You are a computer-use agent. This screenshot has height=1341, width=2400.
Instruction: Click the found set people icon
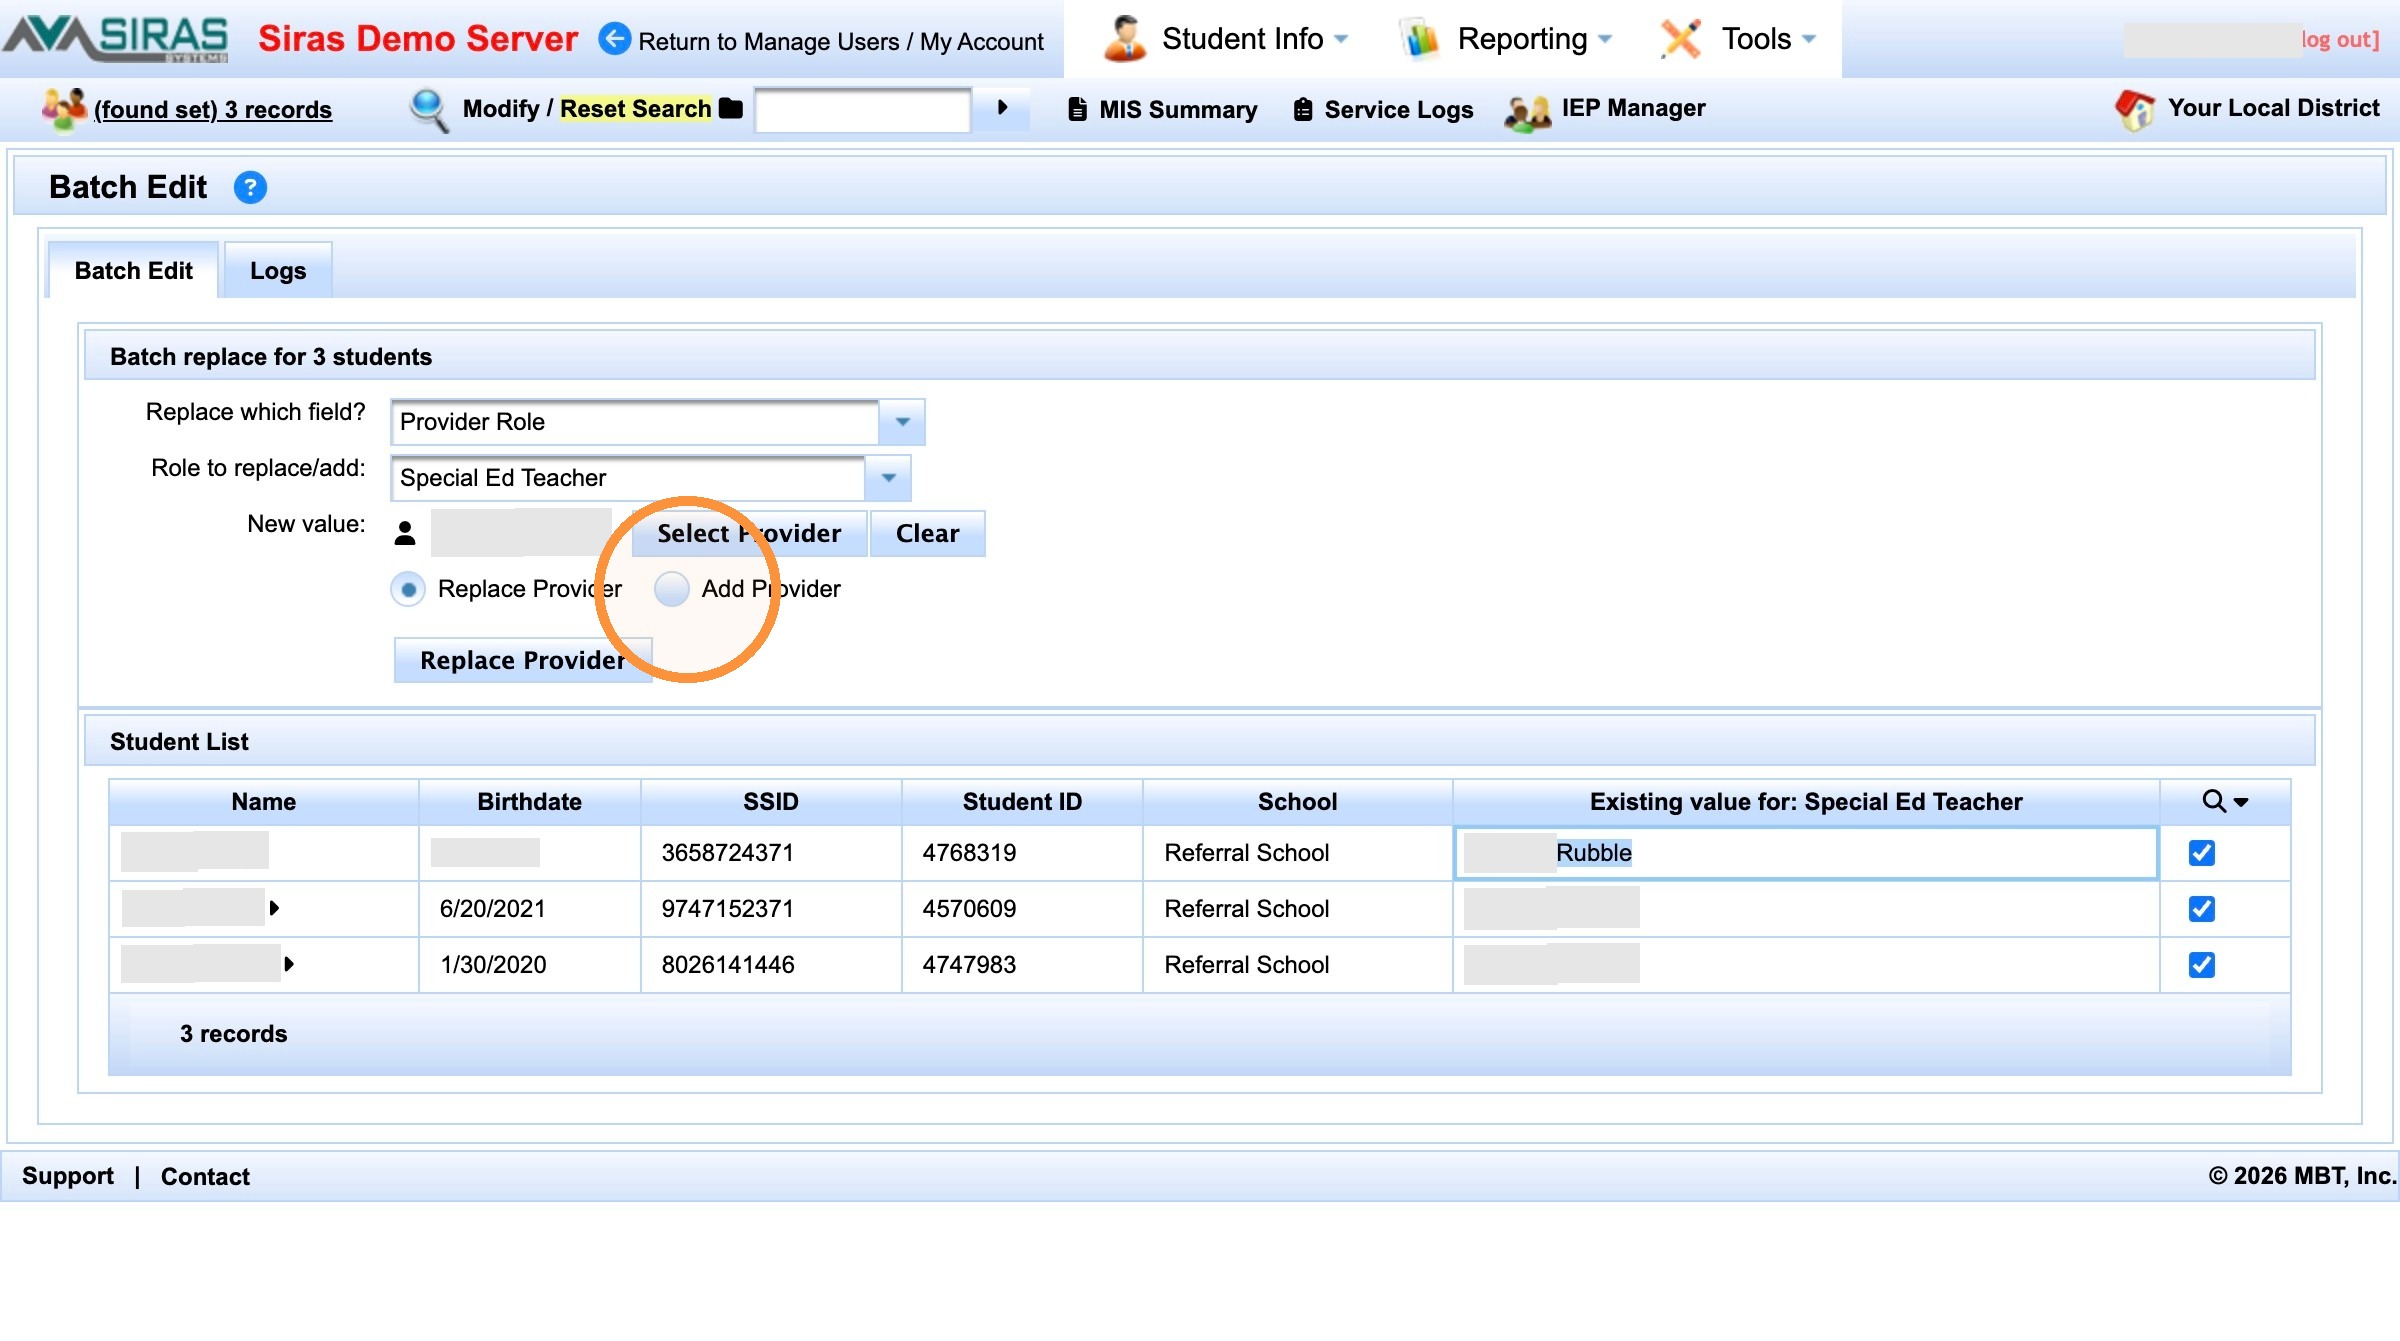coord(64,108)
